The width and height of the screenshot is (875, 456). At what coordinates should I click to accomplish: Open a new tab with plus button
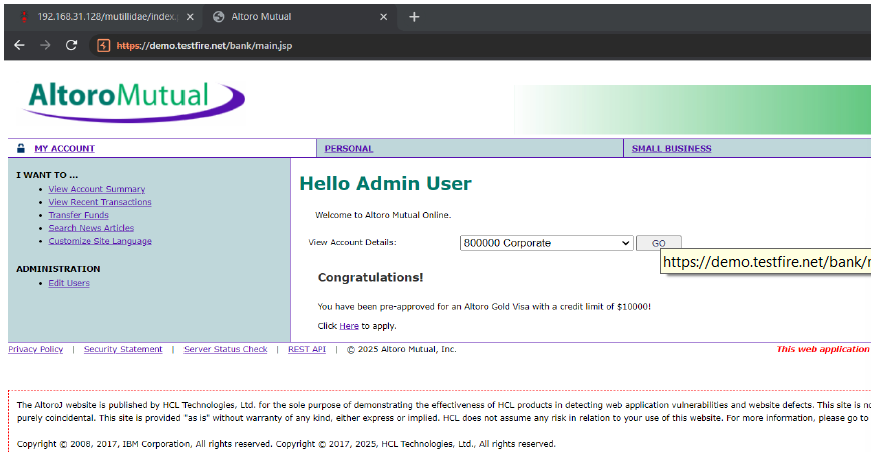414,17
